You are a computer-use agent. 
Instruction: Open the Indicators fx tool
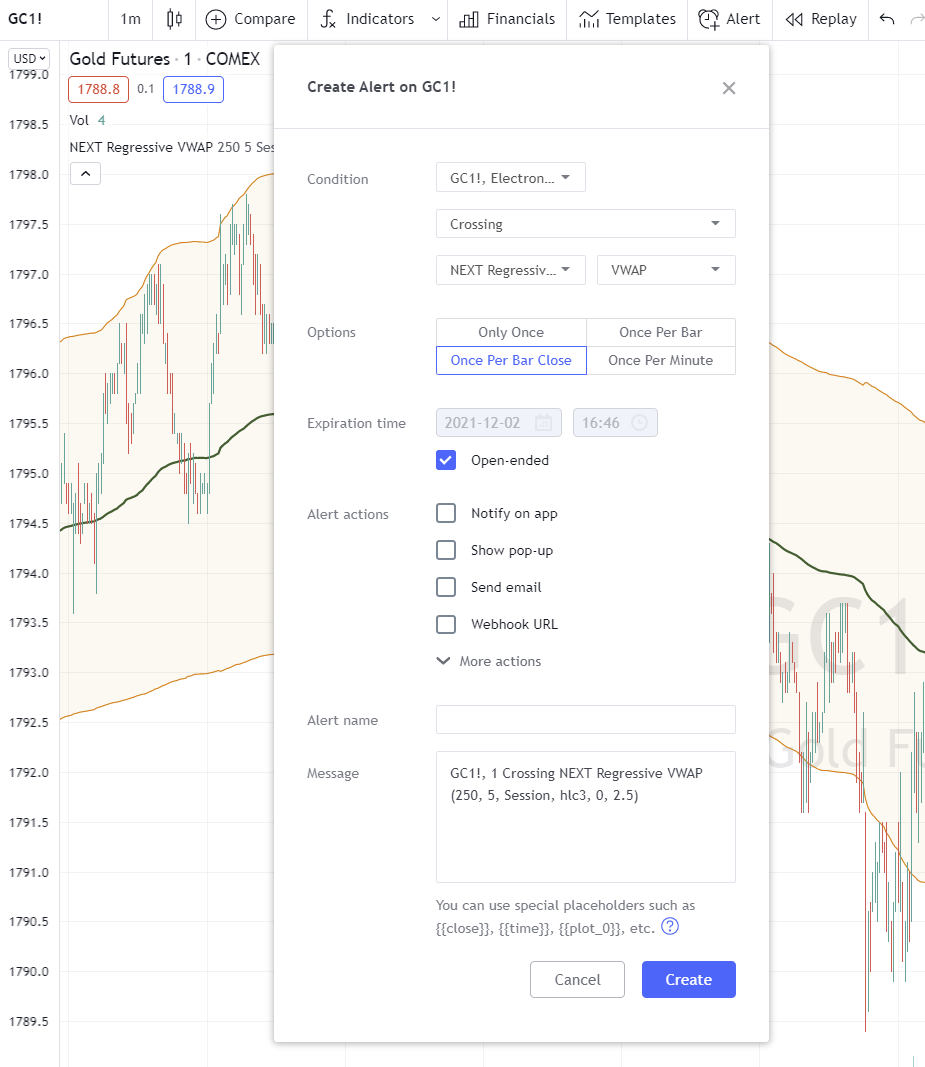329,19
